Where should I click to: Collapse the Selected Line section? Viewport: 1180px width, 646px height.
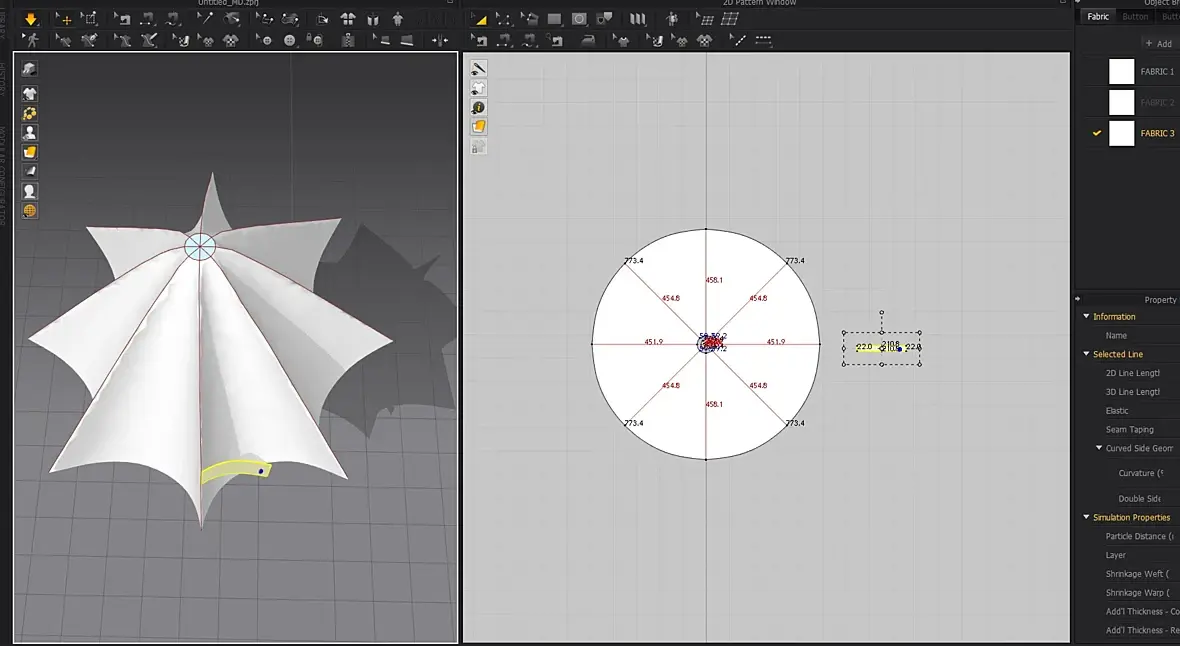[x=1087, y=354]
